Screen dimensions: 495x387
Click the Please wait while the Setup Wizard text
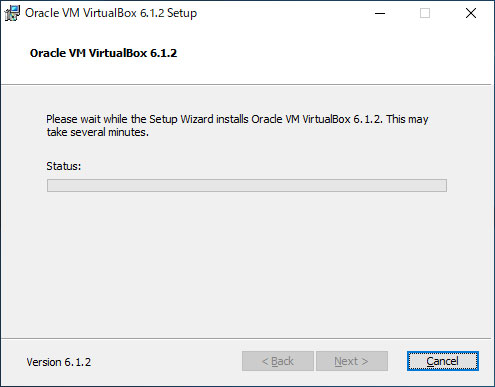(x=147, y=119)
